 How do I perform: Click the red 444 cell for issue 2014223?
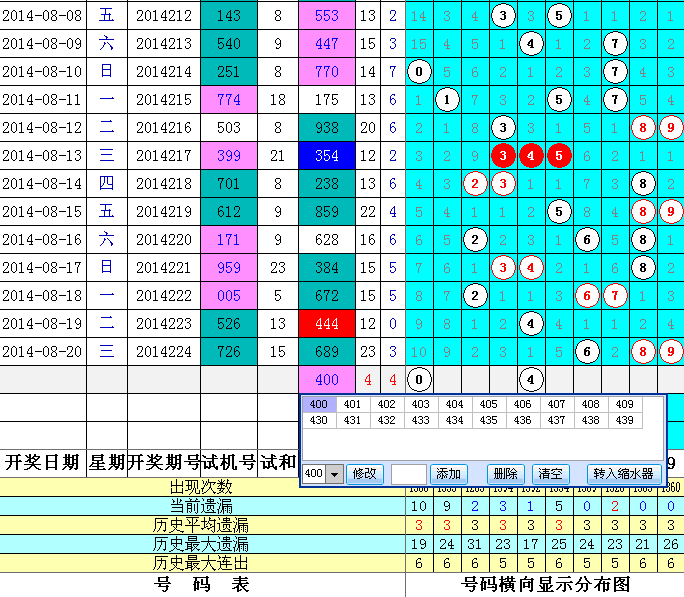coord(327,323)
